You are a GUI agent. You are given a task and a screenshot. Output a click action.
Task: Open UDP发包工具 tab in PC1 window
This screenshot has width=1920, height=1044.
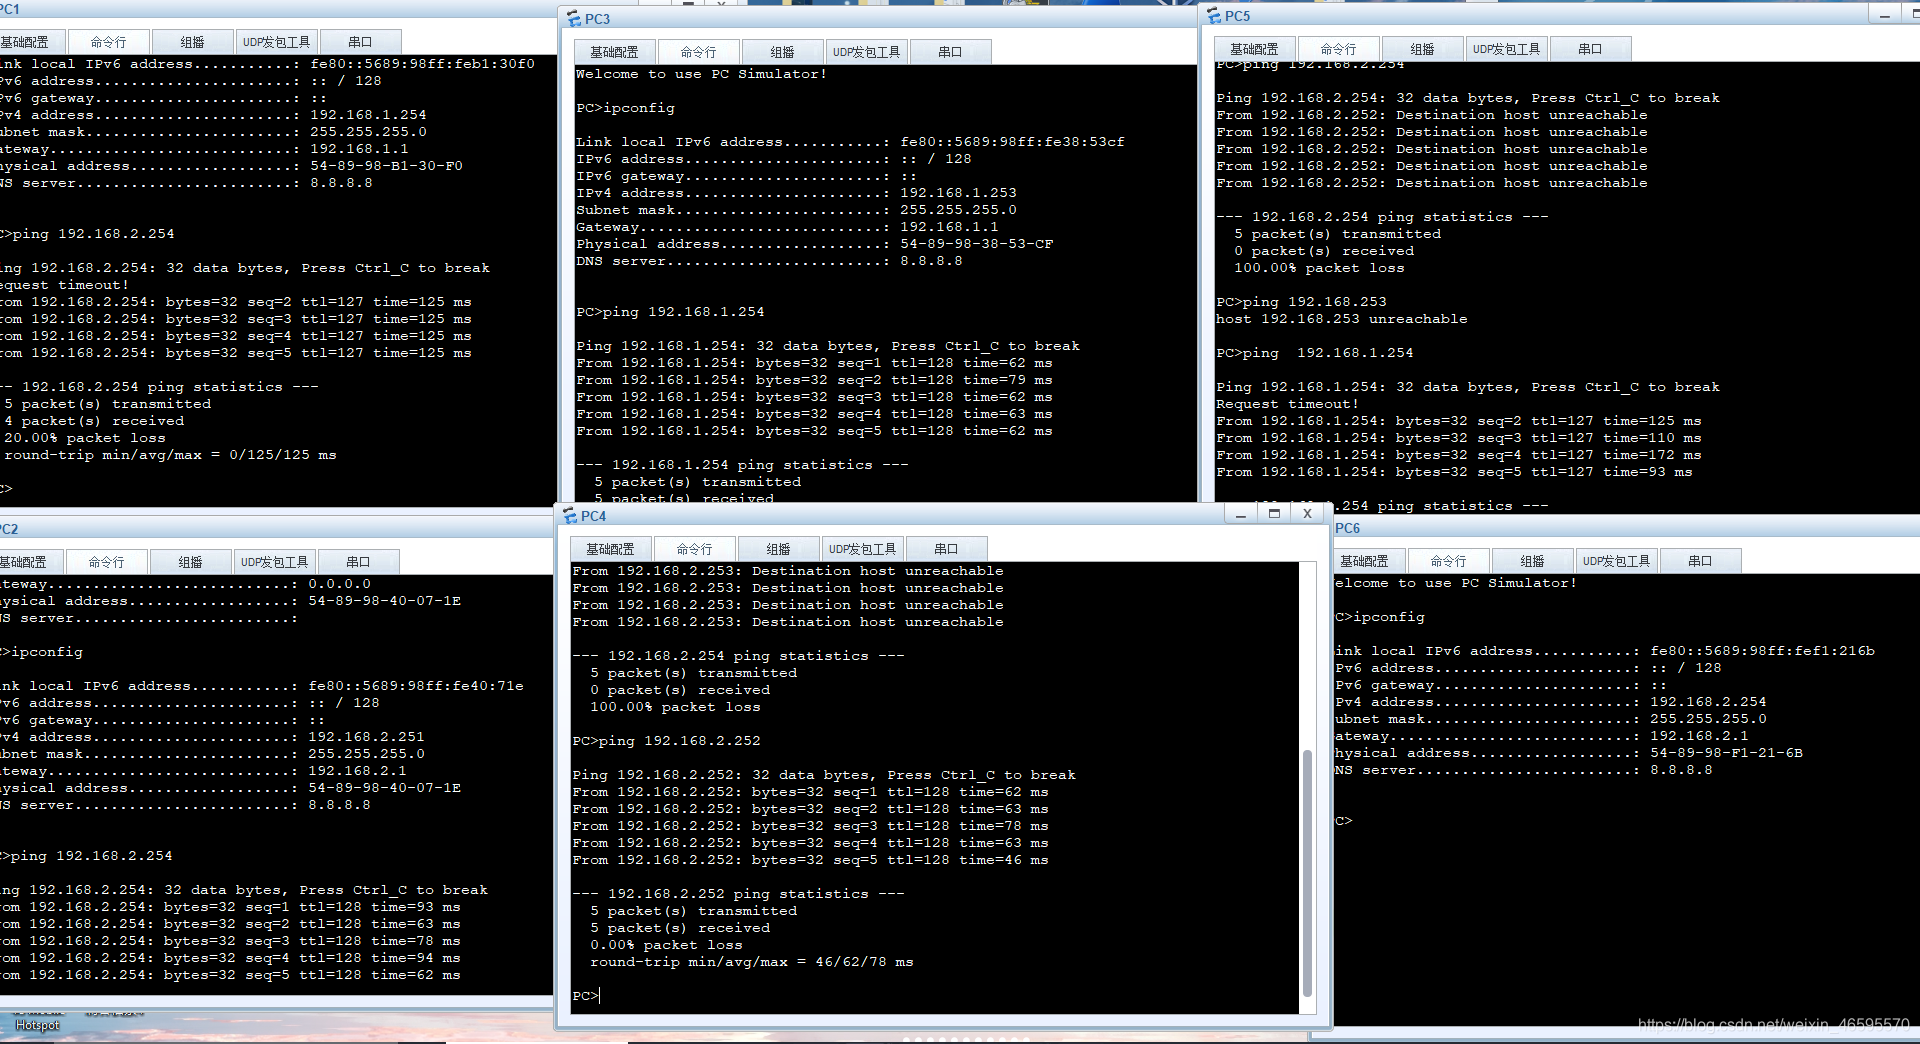(x=277, y=42)
